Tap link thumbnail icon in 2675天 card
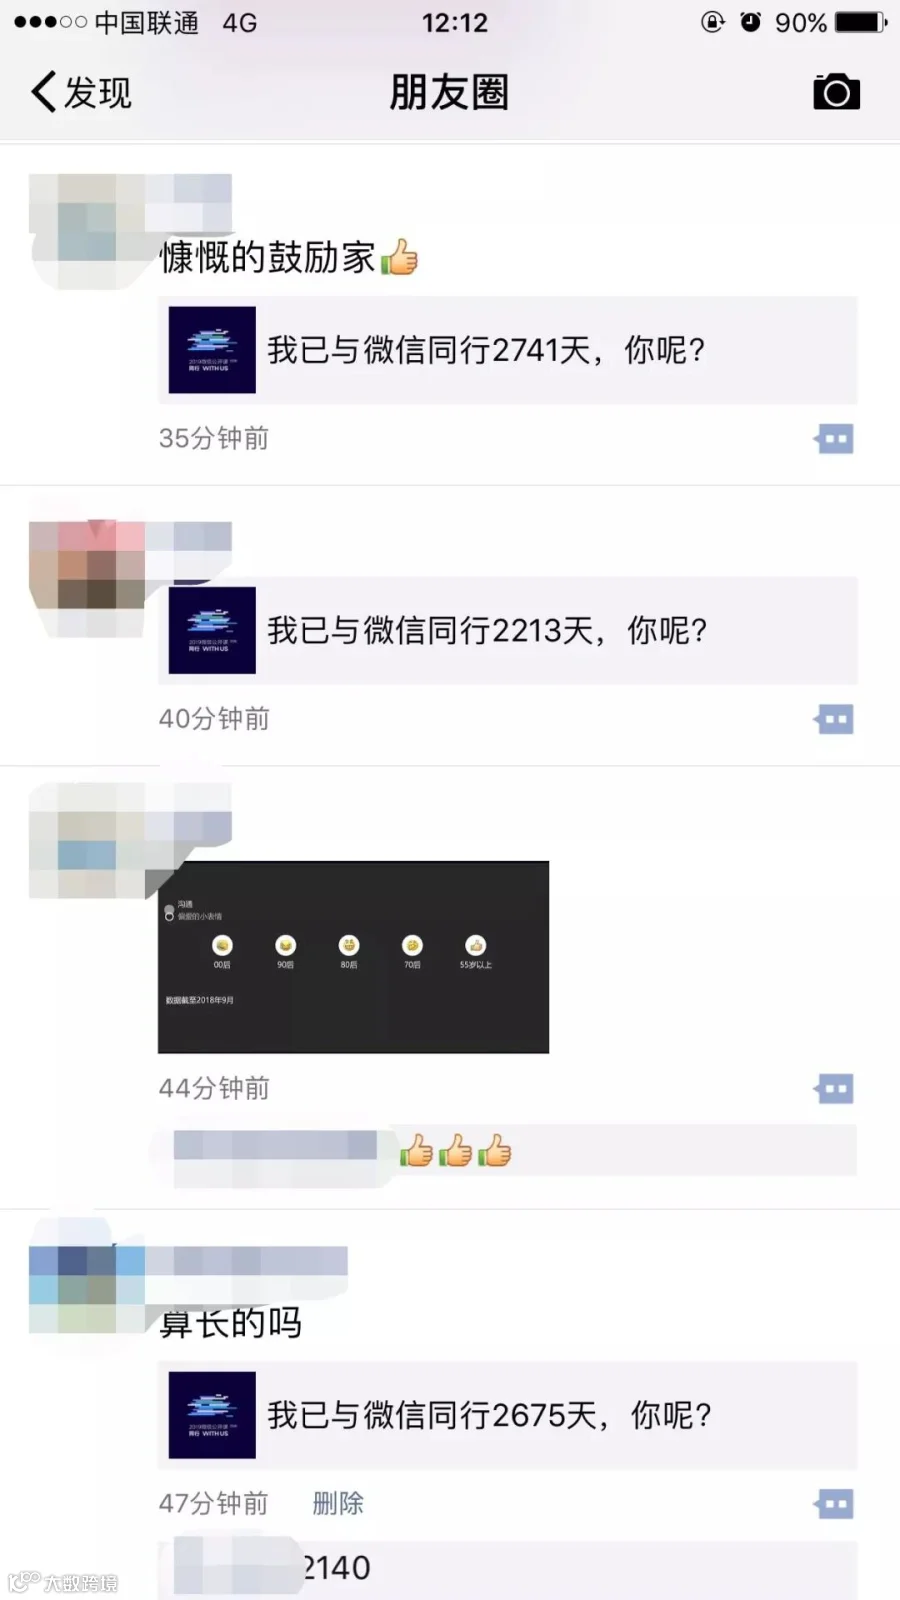Image resolution: width=900 pixels, height=1600 pixels. 212,1415
